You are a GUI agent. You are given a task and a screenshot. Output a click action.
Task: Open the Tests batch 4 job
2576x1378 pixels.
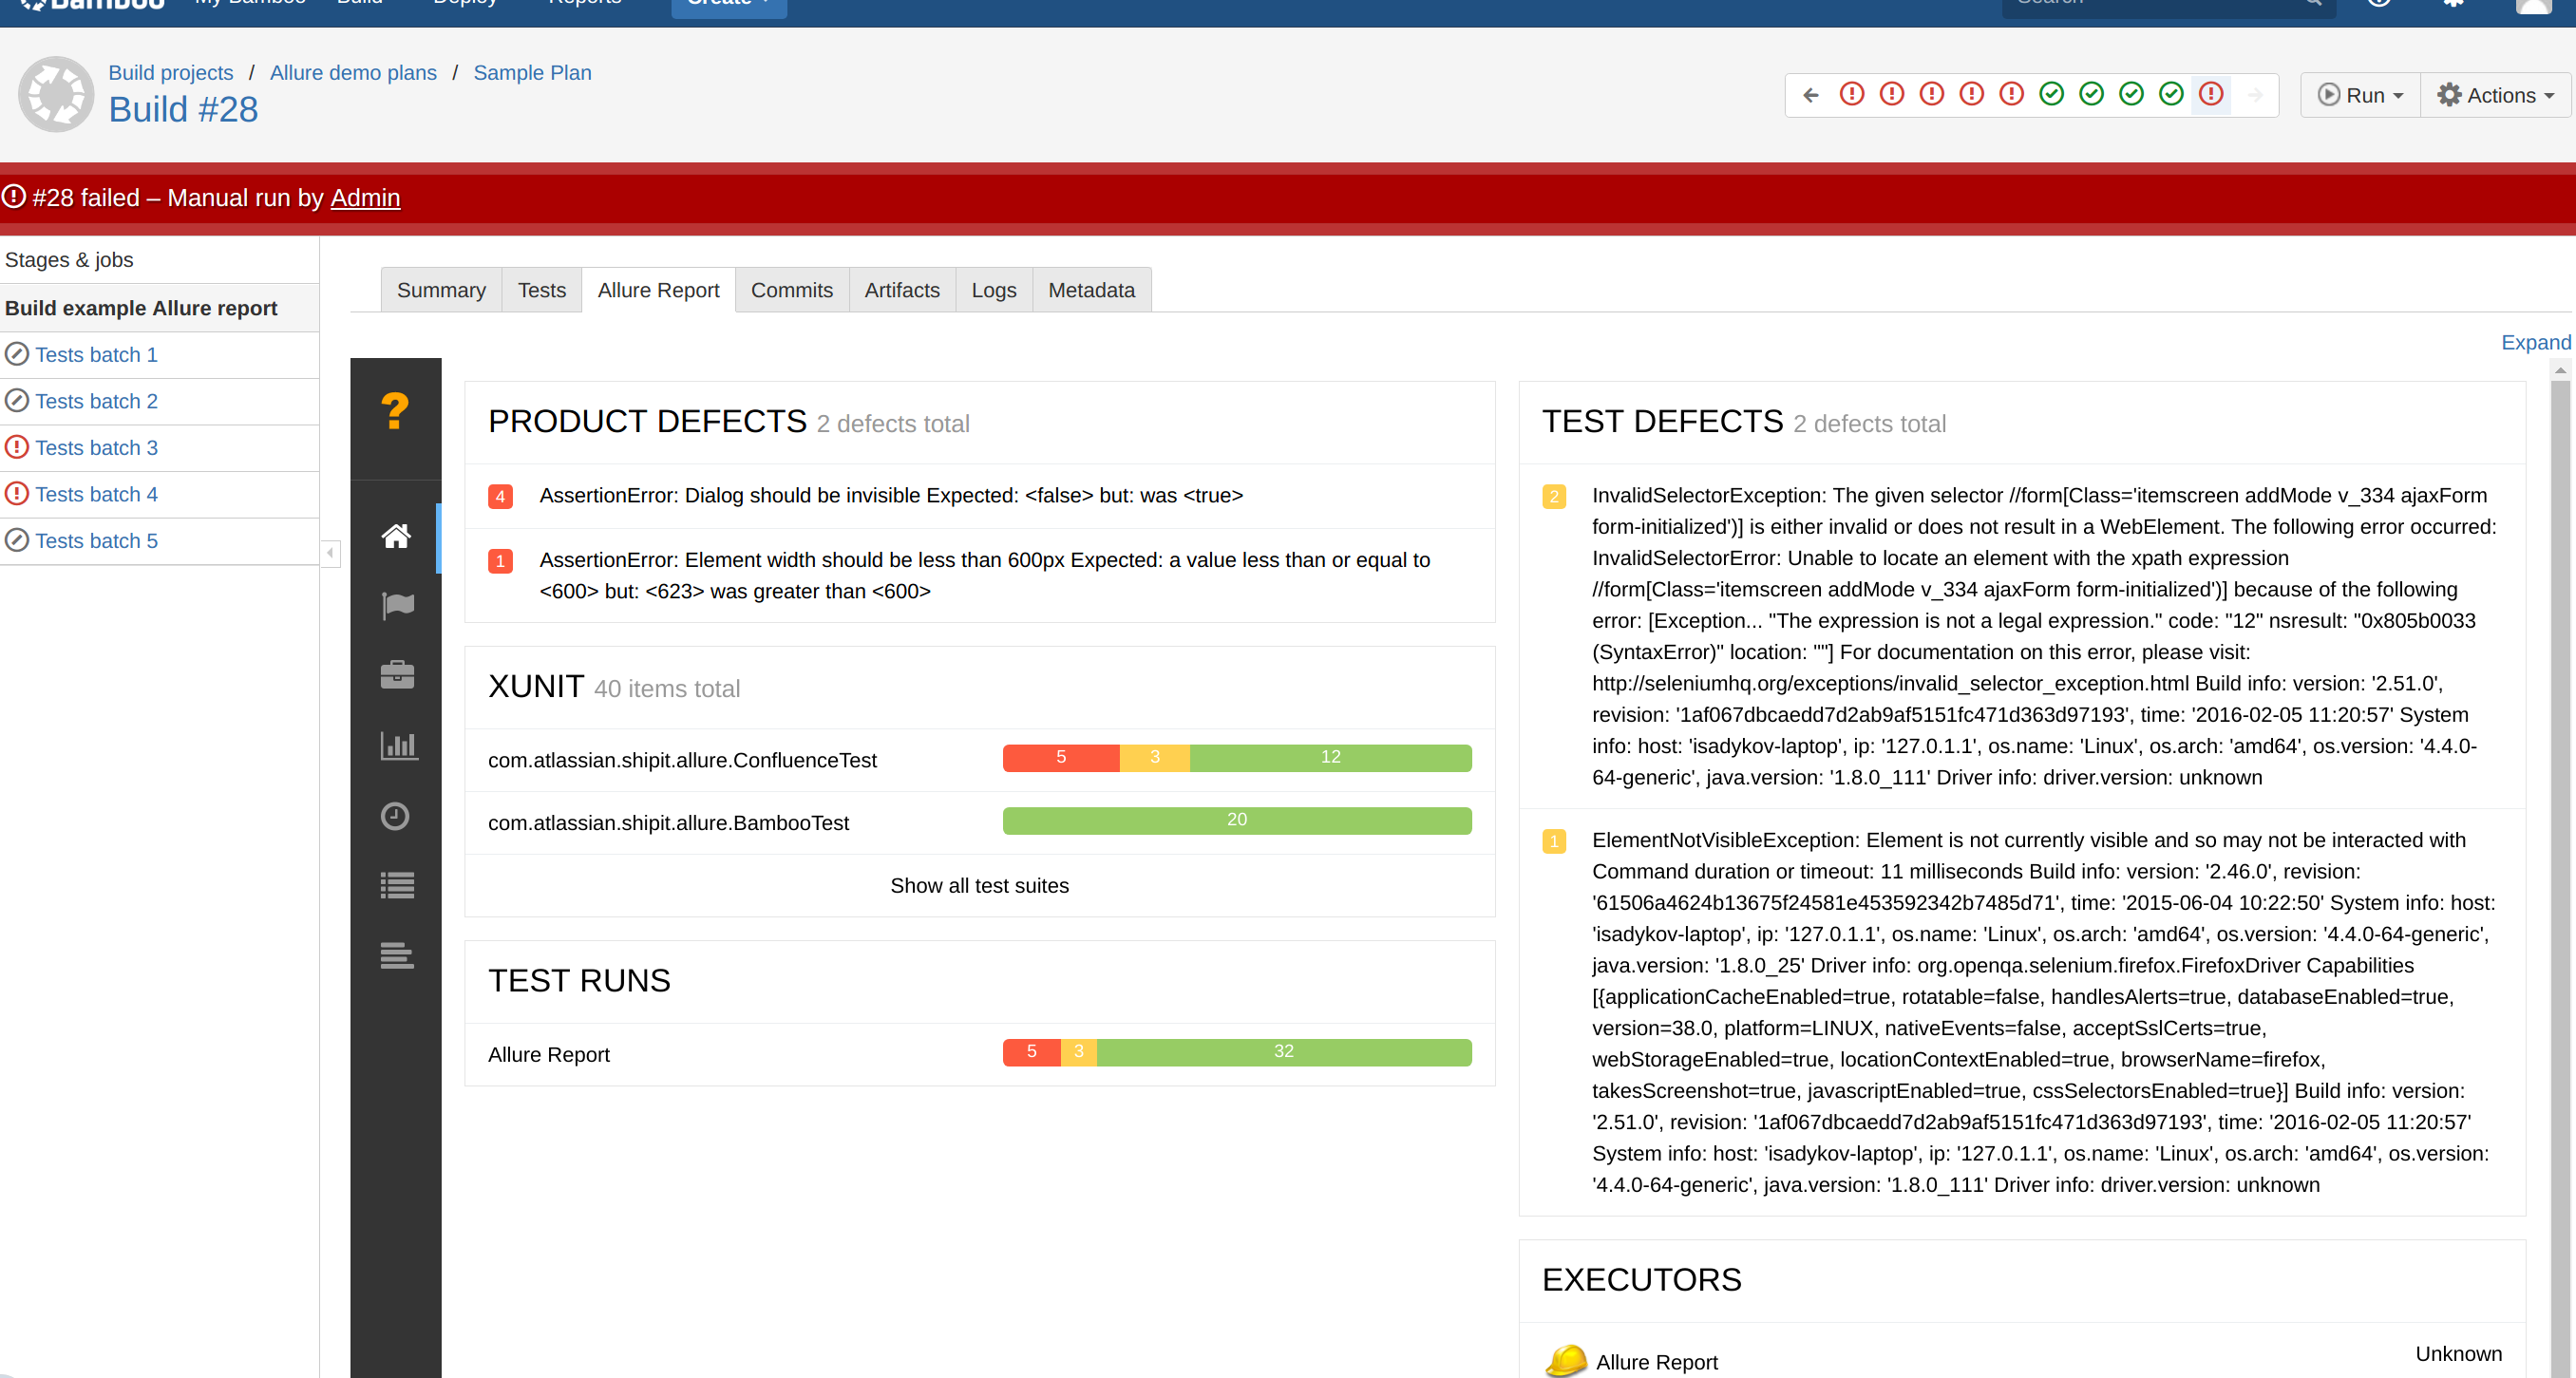97,494
